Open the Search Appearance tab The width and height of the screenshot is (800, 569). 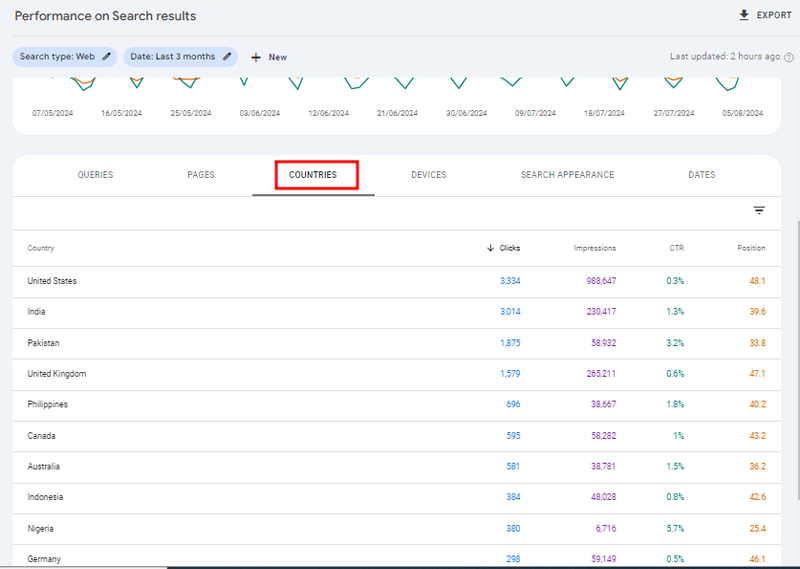pyautogui.click(x=567, y=175)
